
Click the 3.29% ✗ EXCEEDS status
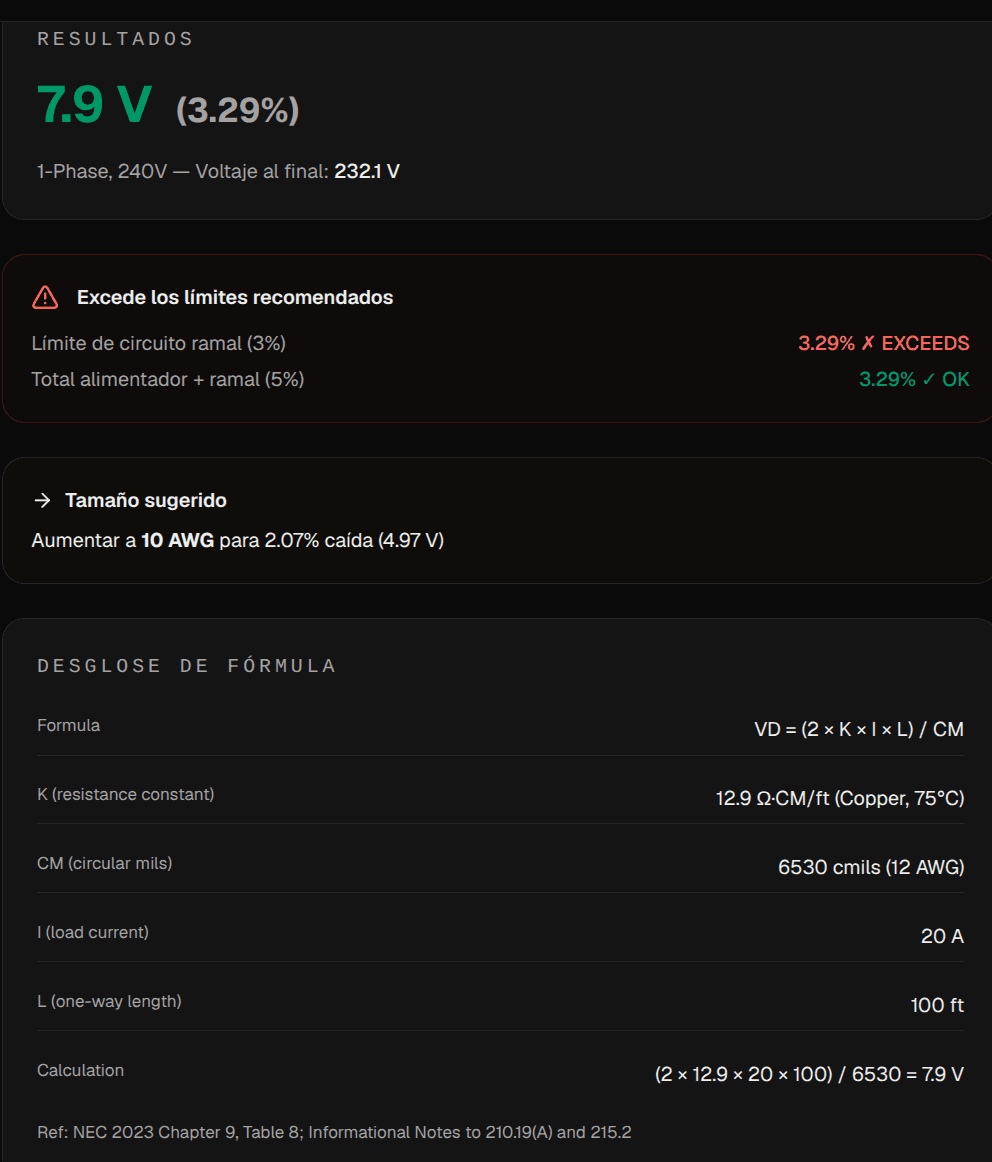coord(884,343)
